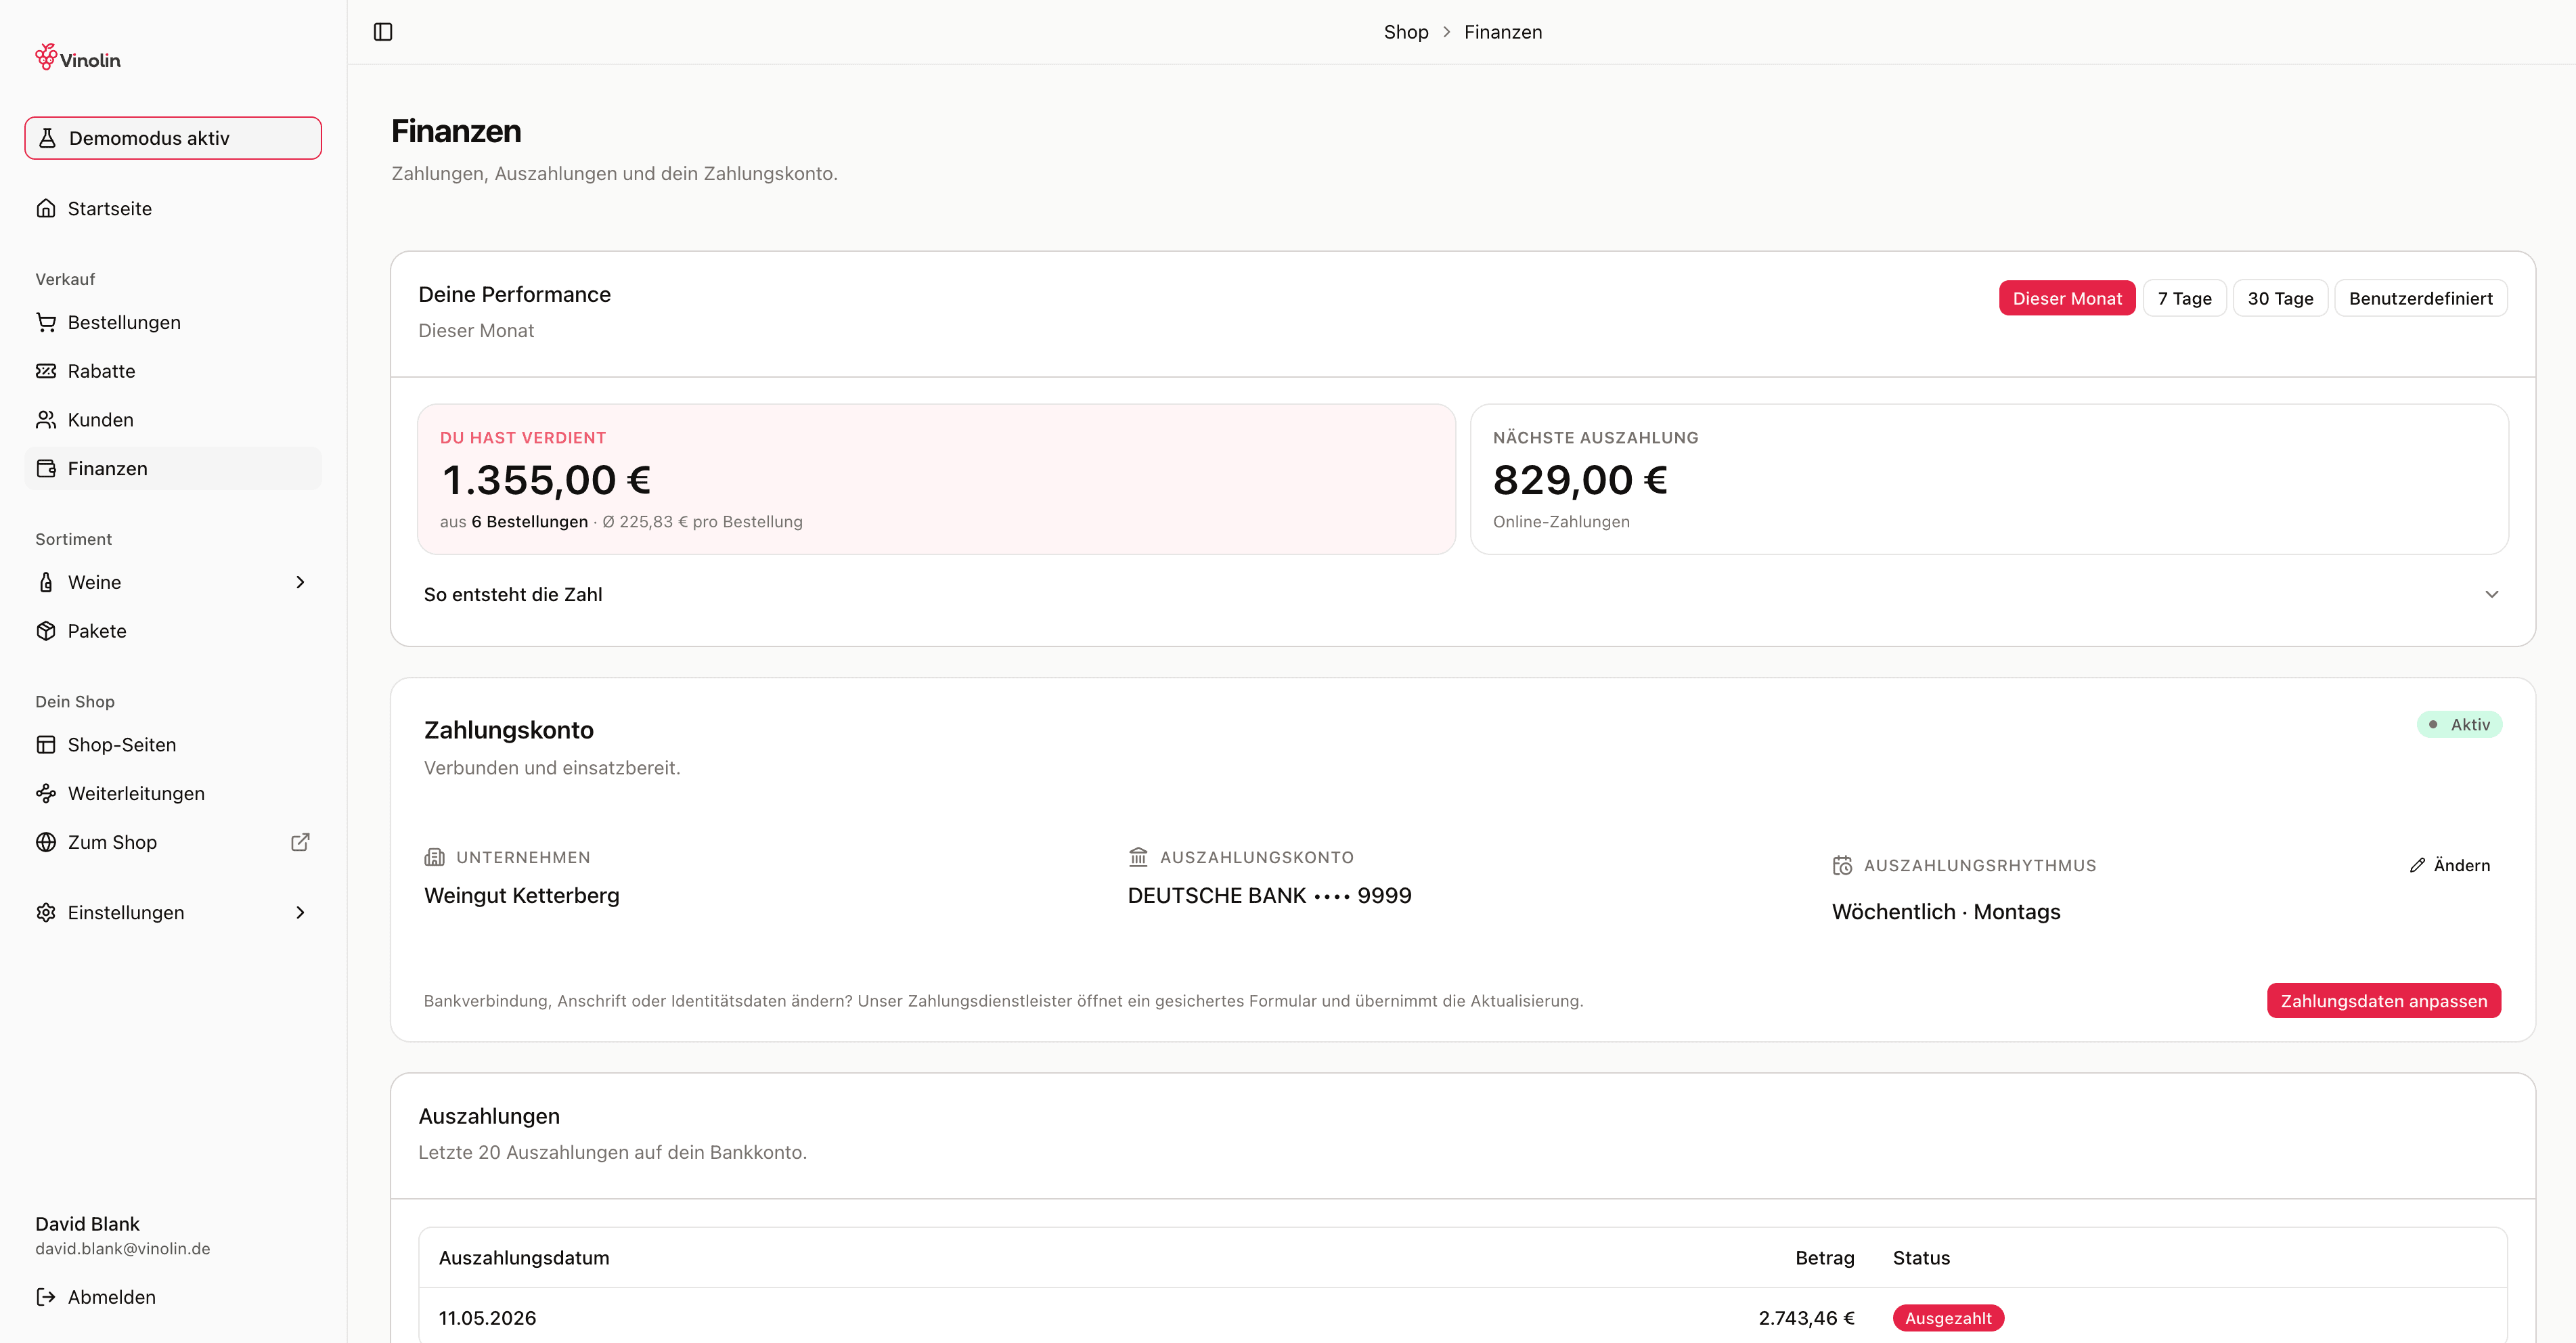This screenshot has width=2576, height=1343.
Task: Open the Pakete page
Action: click(173, 631)
